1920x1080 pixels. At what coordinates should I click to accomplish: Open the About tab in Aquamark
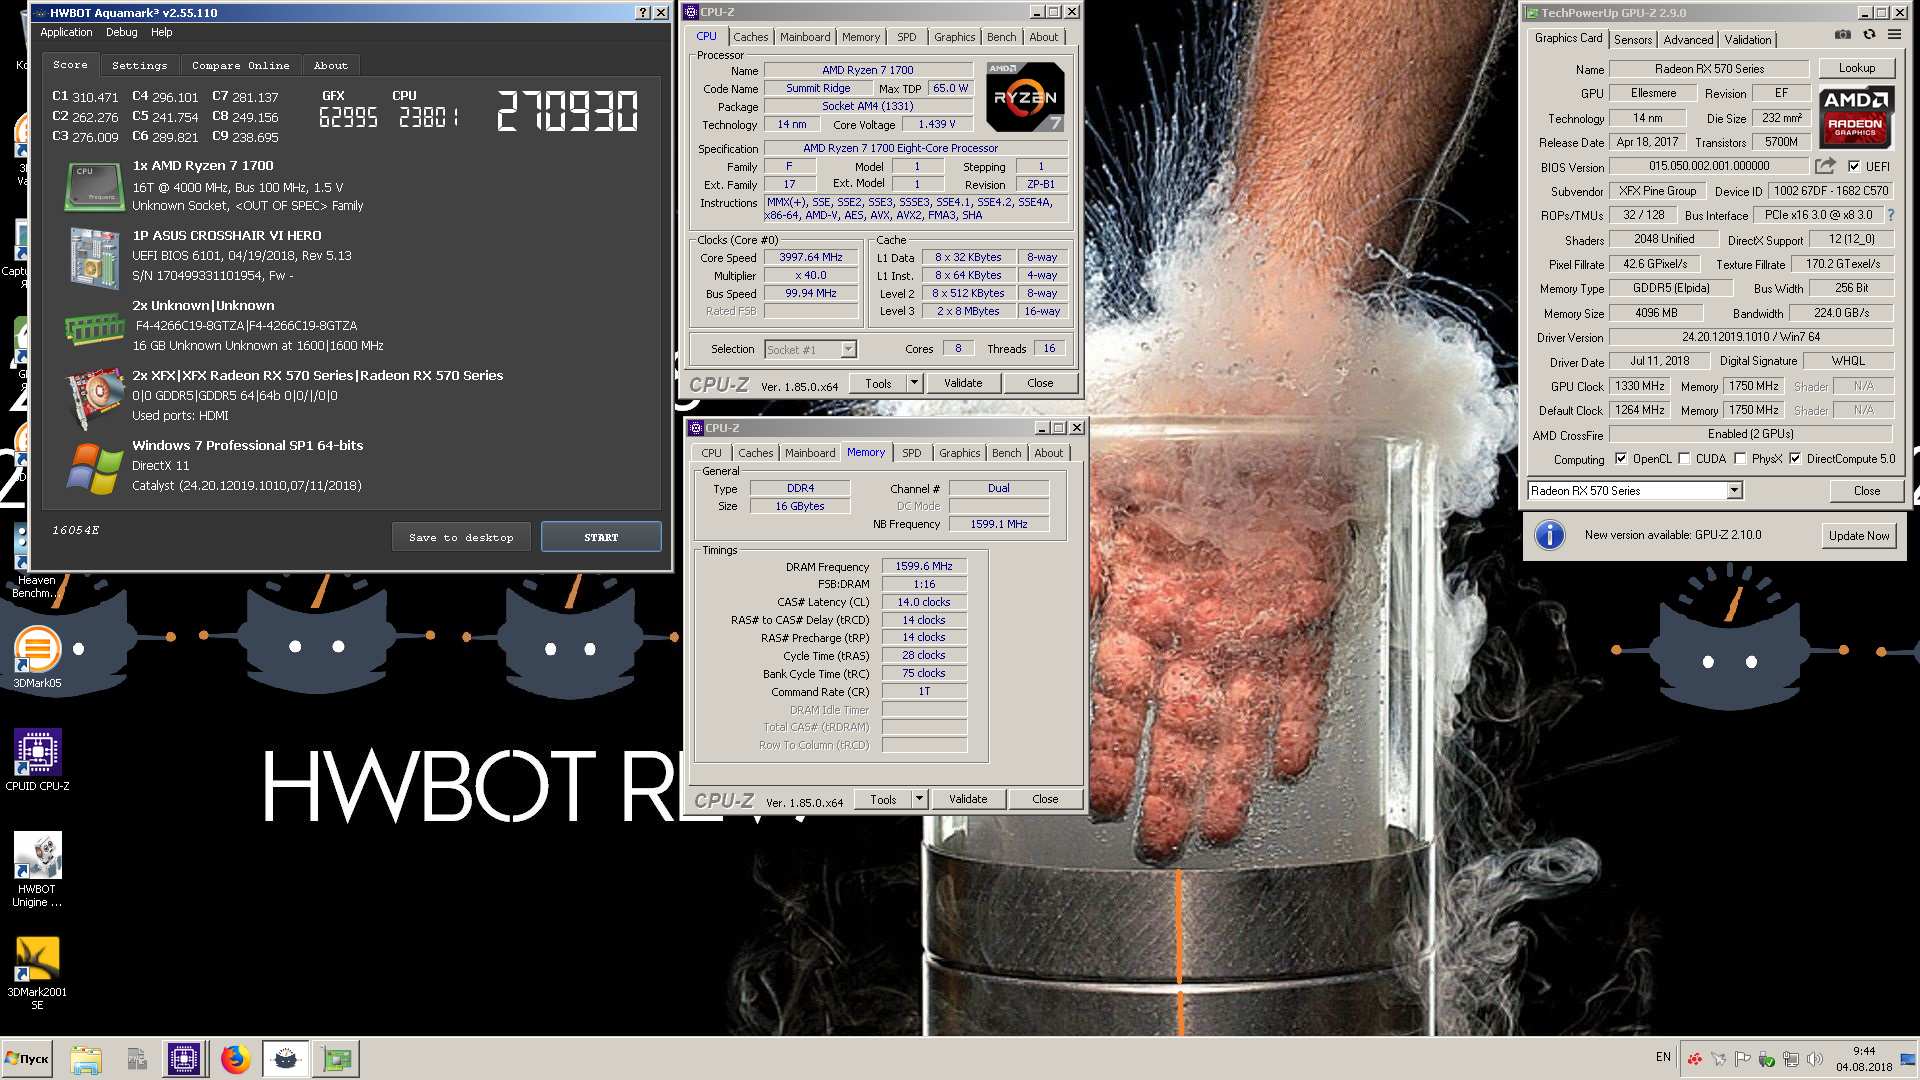click(331, 65)
